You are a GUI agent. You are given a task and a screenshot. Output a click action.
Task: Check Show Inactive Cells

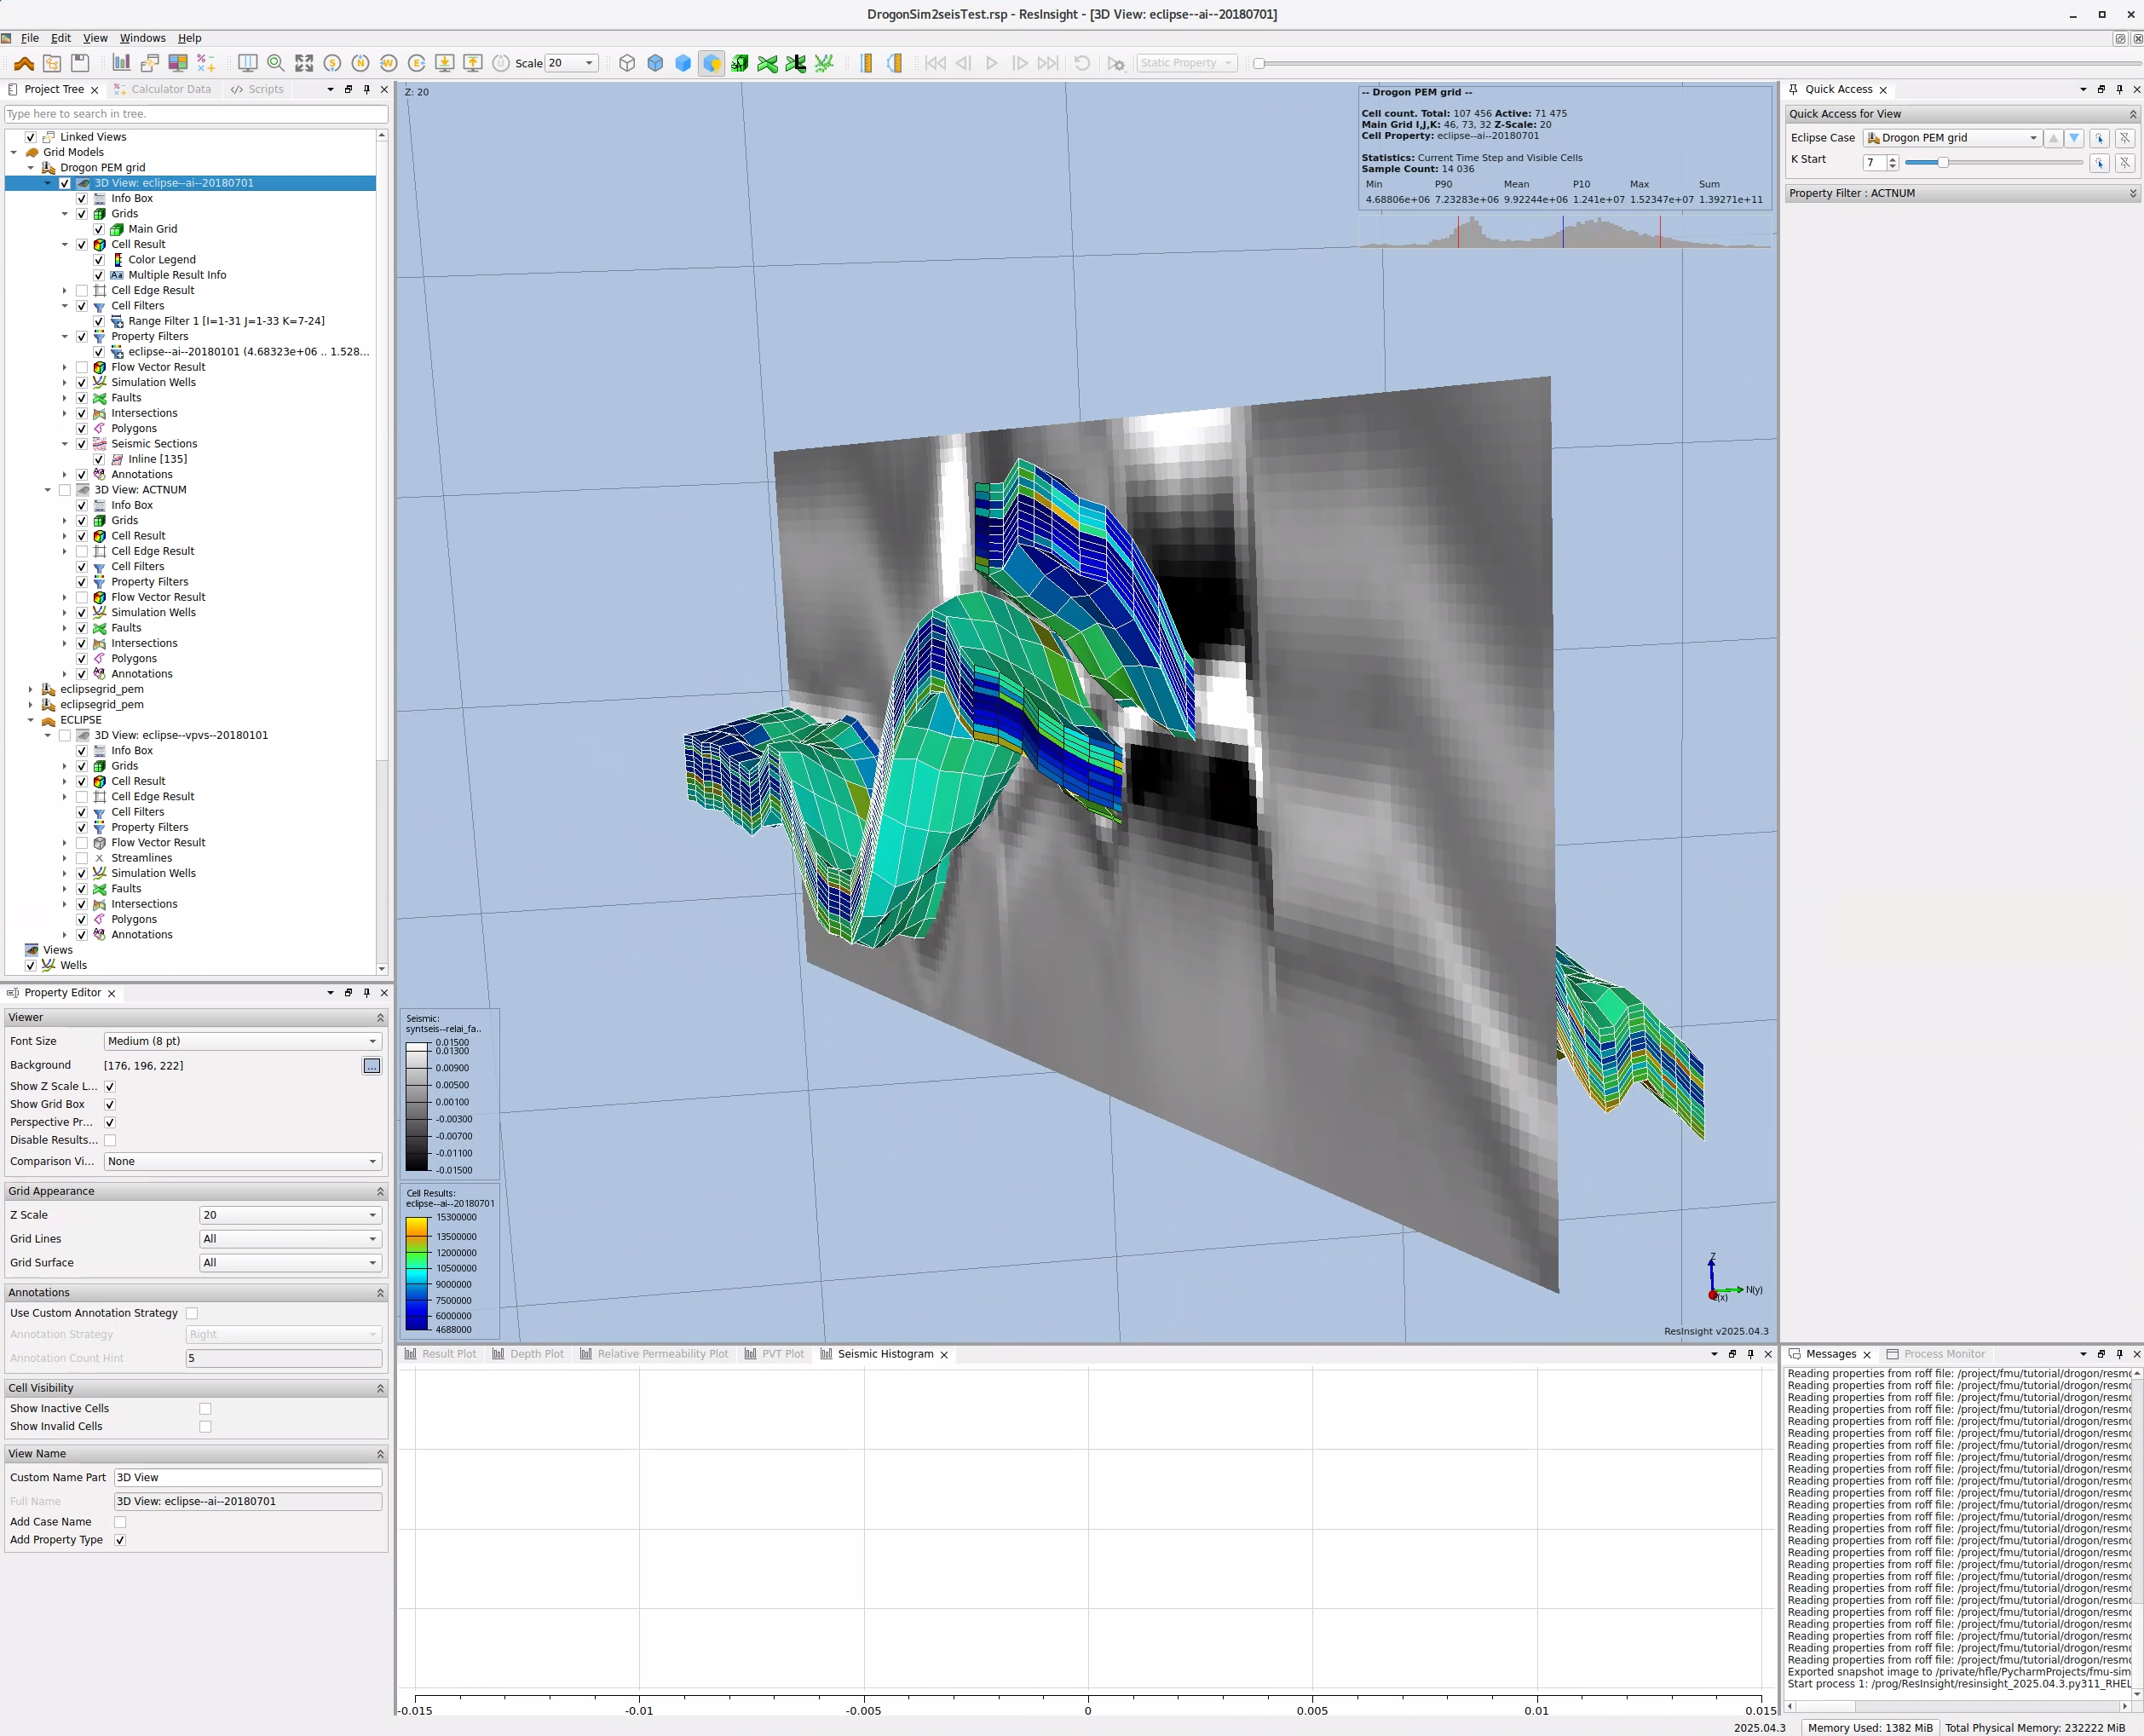coord(205,1408)
